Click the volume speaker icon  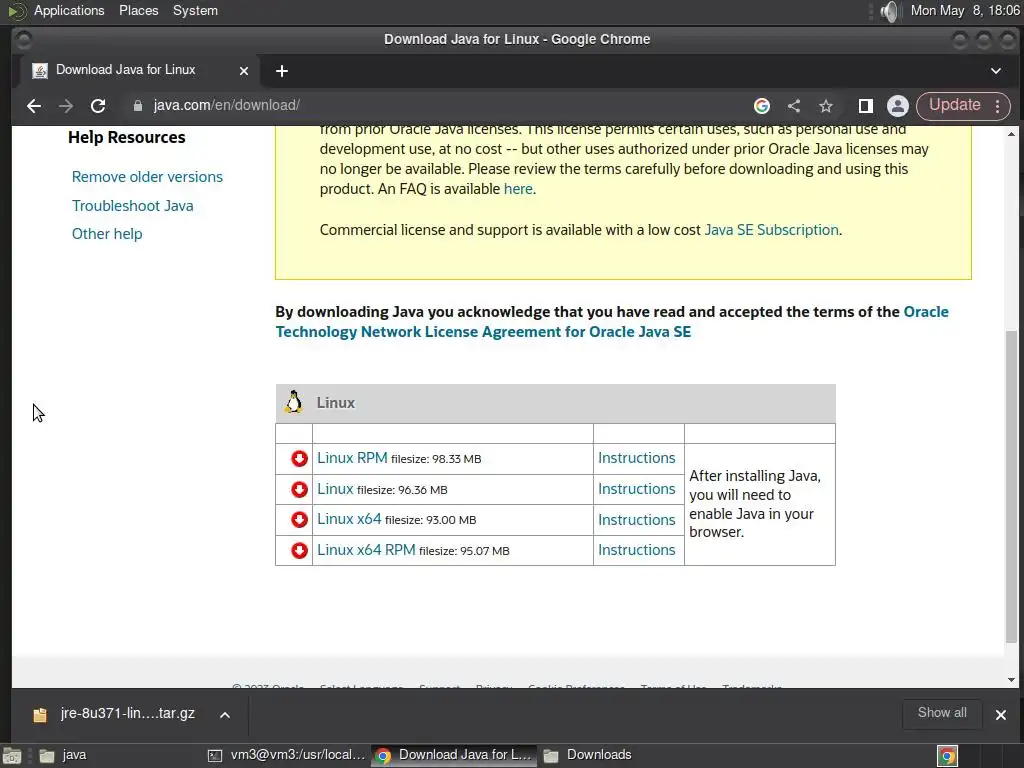click(x=889, y=11)
